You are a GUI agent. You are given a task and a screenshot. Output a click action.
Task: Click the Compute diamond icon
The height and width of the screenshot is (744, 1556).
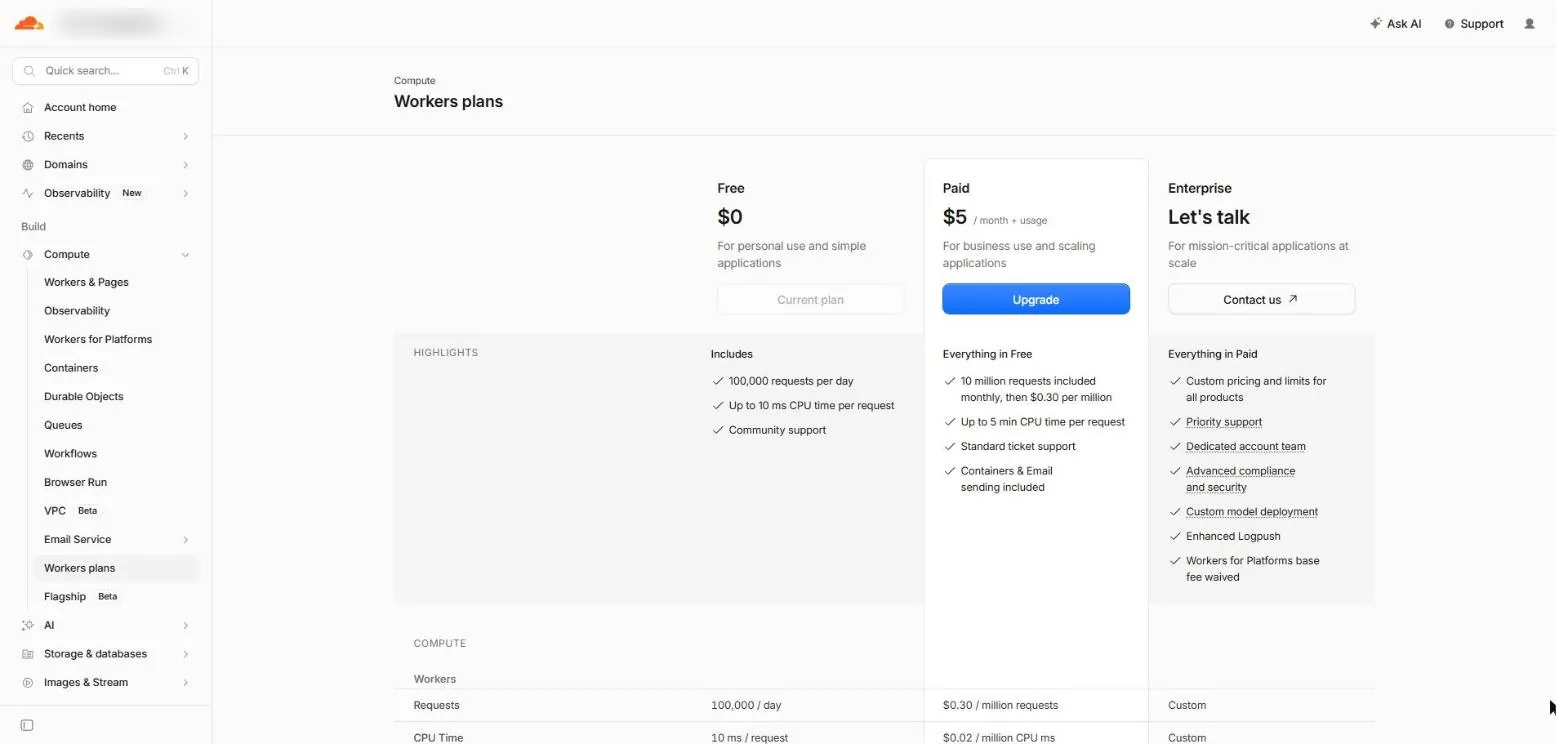(28, 254)
